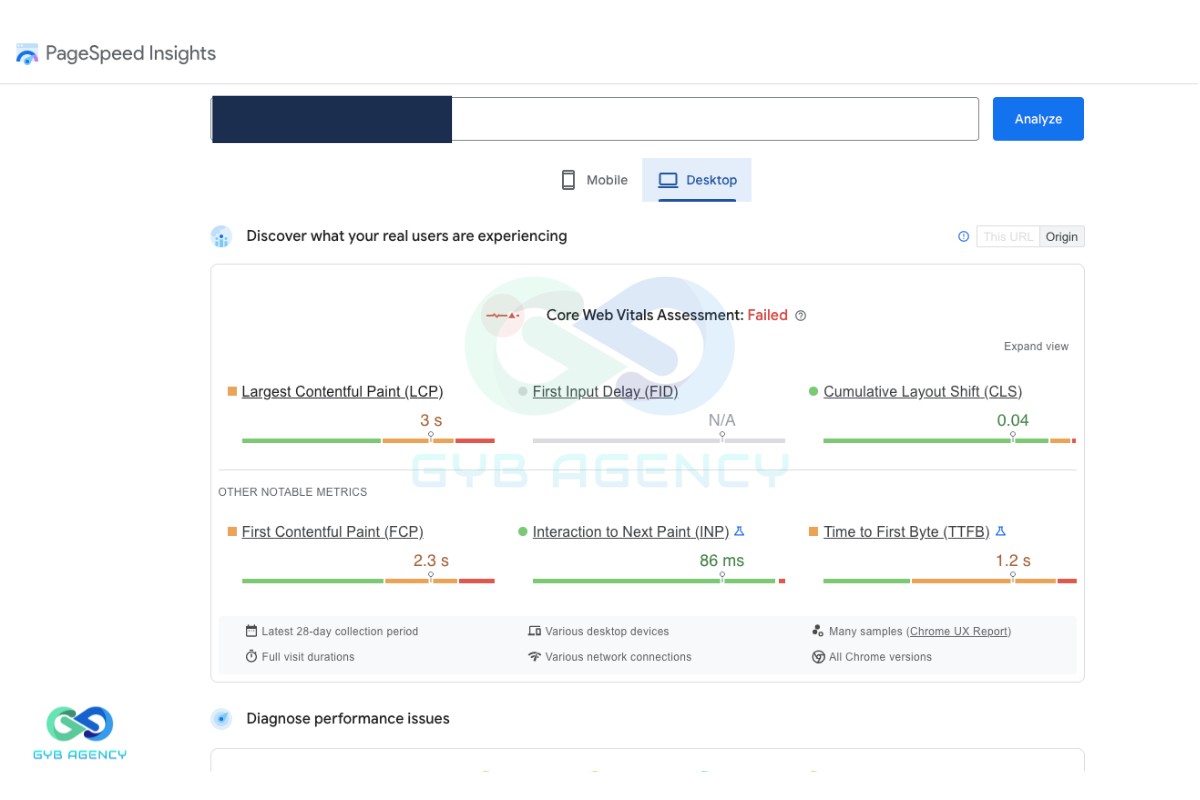Click the experimental flask icon beside INP
The height and width of the screenshot is (800, 1200).
click(739, 532)
